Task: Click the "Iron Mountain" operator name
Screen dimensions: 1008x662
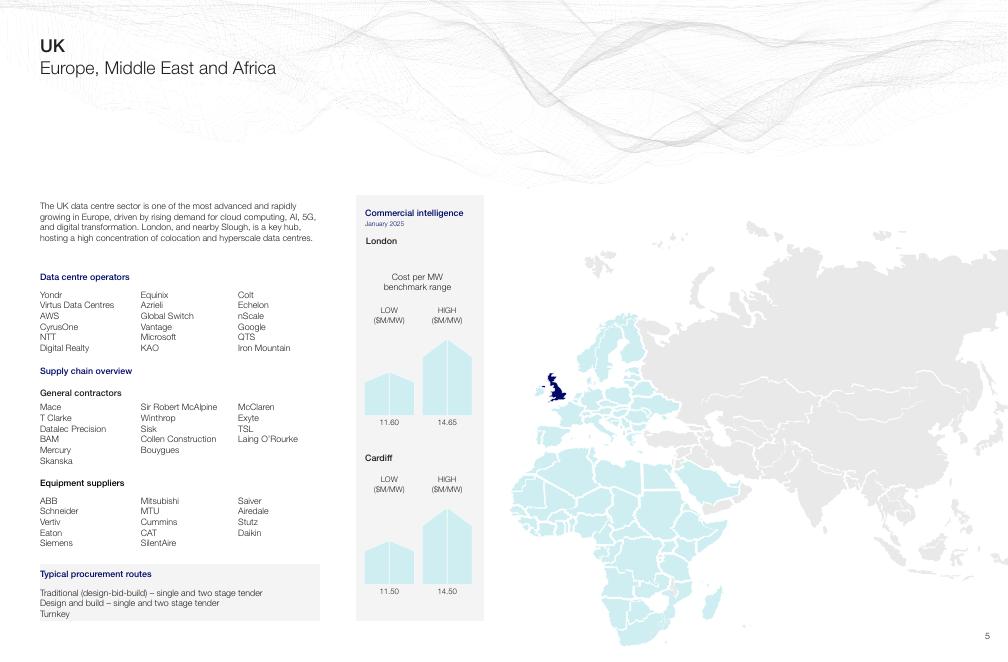Action: [264, 348]
